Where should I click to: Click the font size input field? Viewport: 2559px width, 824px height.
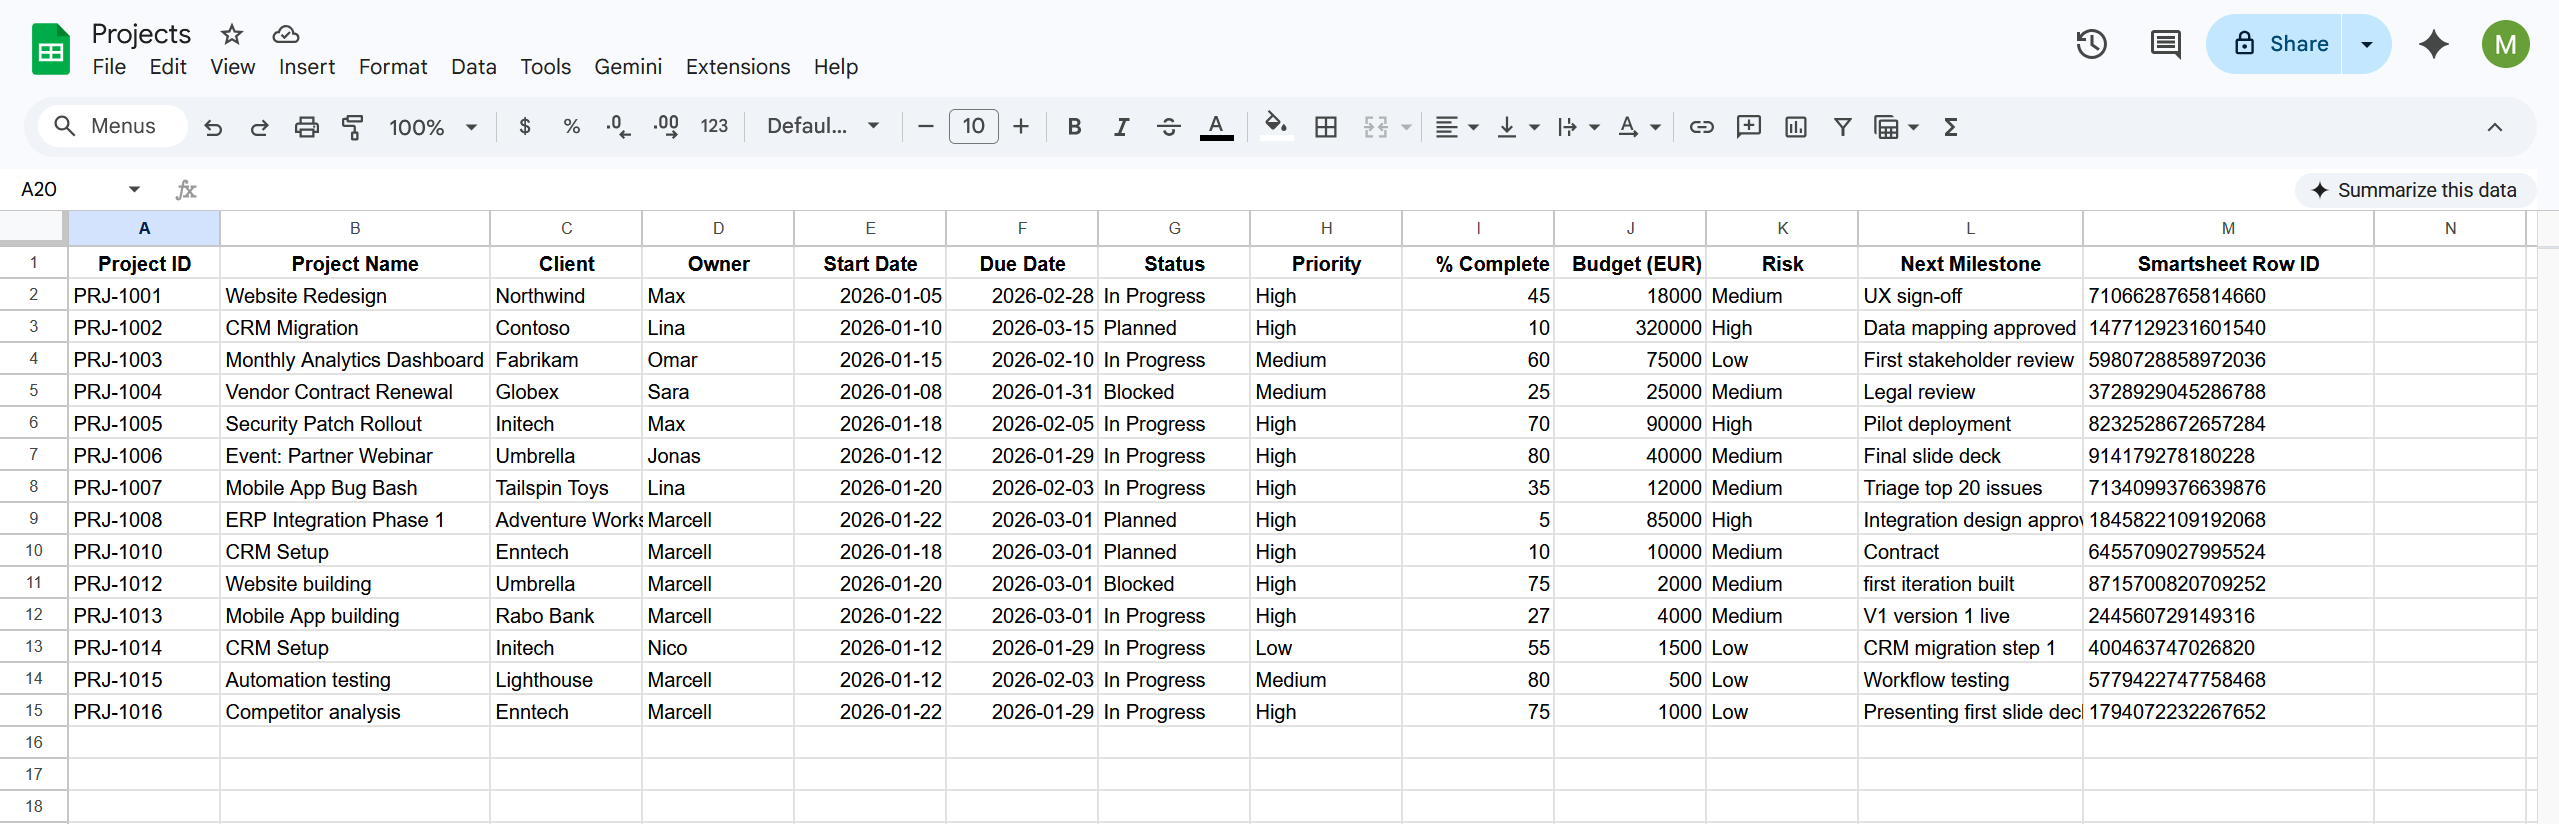tap(972, 126)
